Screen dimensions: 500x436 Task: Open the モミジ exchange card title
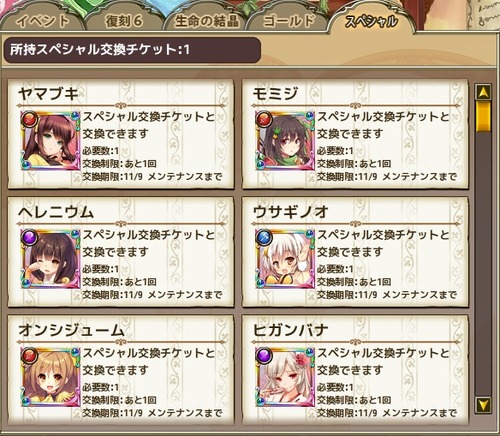click(x=275, y=94)
